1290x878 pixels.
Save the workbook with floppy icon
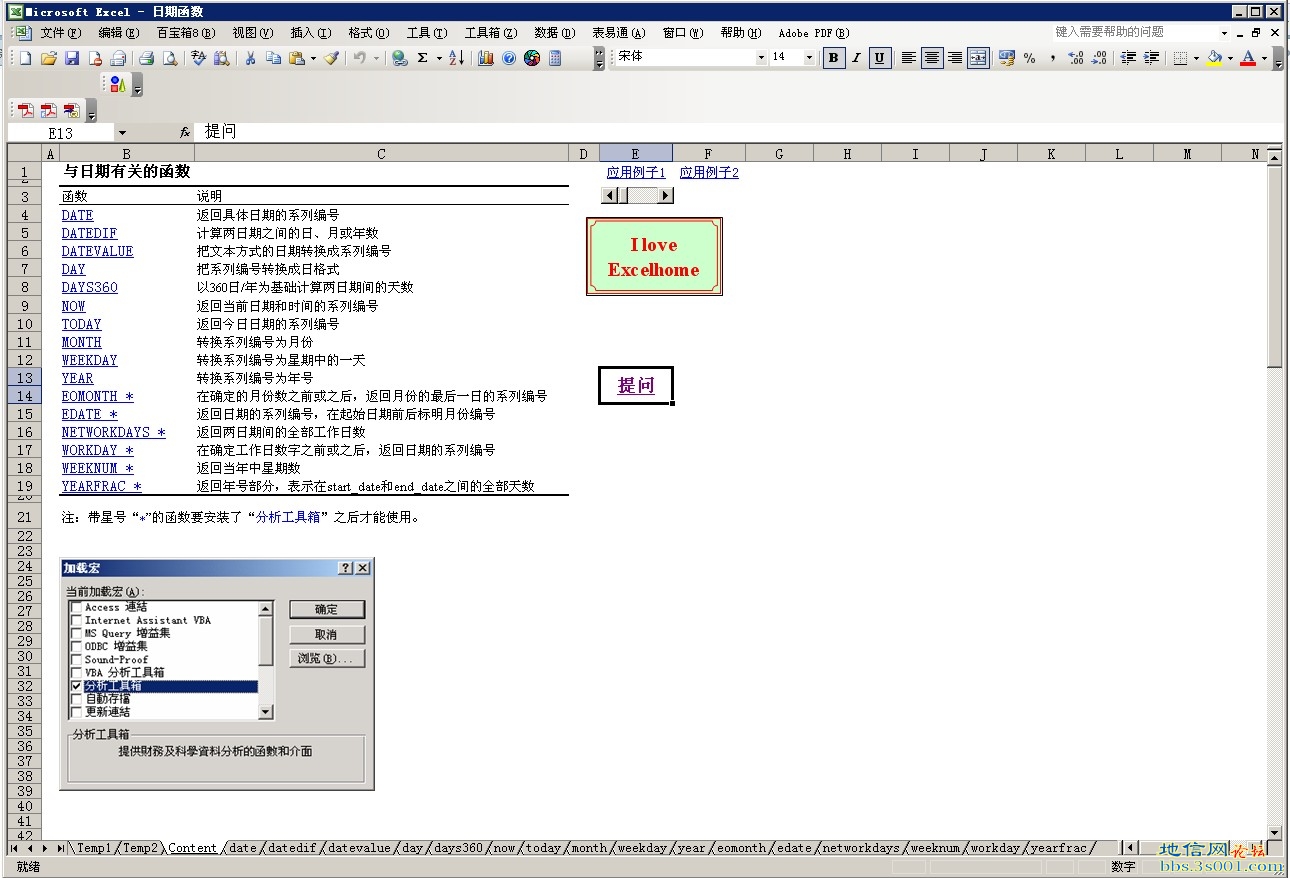[72, 58]
